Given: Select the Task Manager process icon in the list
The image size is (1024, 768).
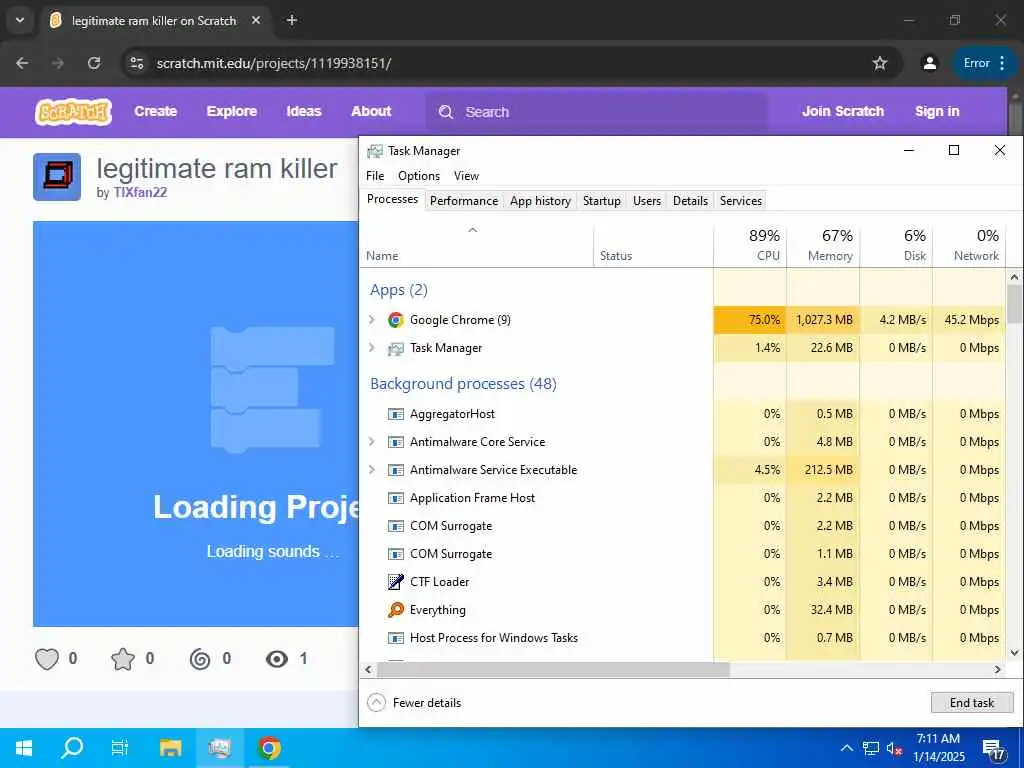Looking at the screenshot, I should click(396, 349).
